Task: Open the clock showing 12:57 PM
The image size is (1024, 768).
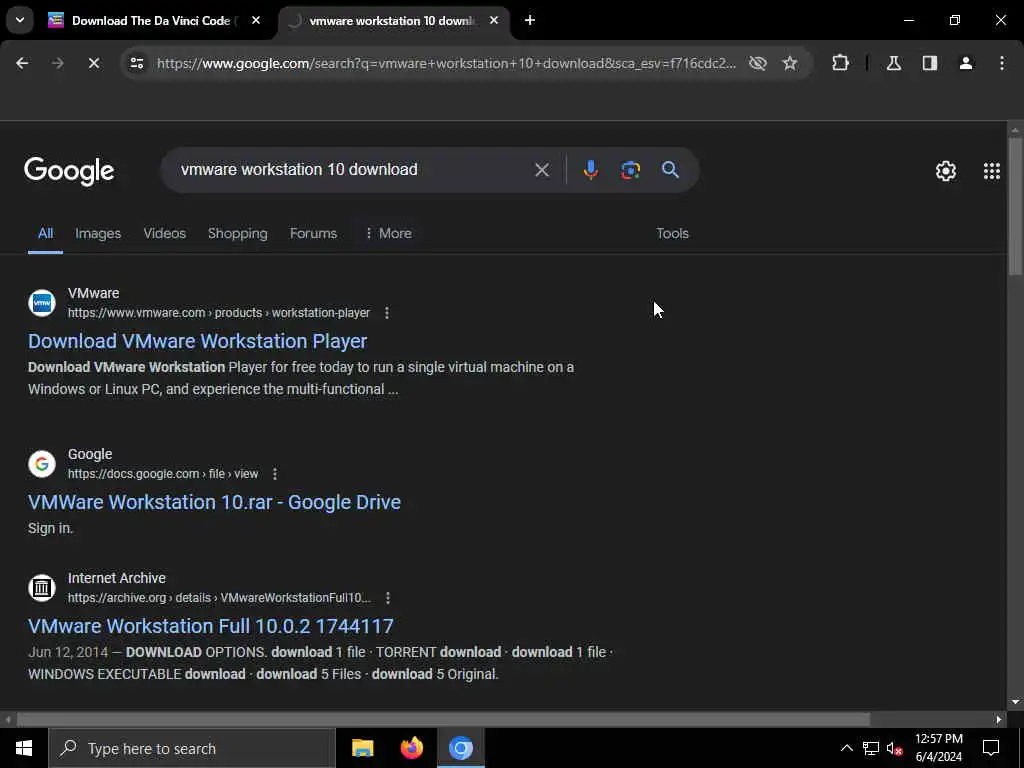Action: click(x=938, y=748)
